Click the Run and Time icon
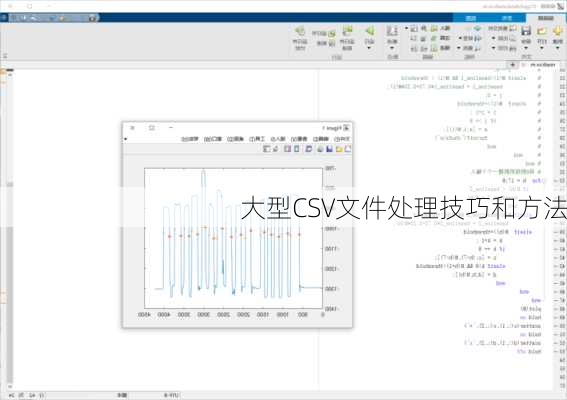The image size is (567, 400). coord(300,30)
